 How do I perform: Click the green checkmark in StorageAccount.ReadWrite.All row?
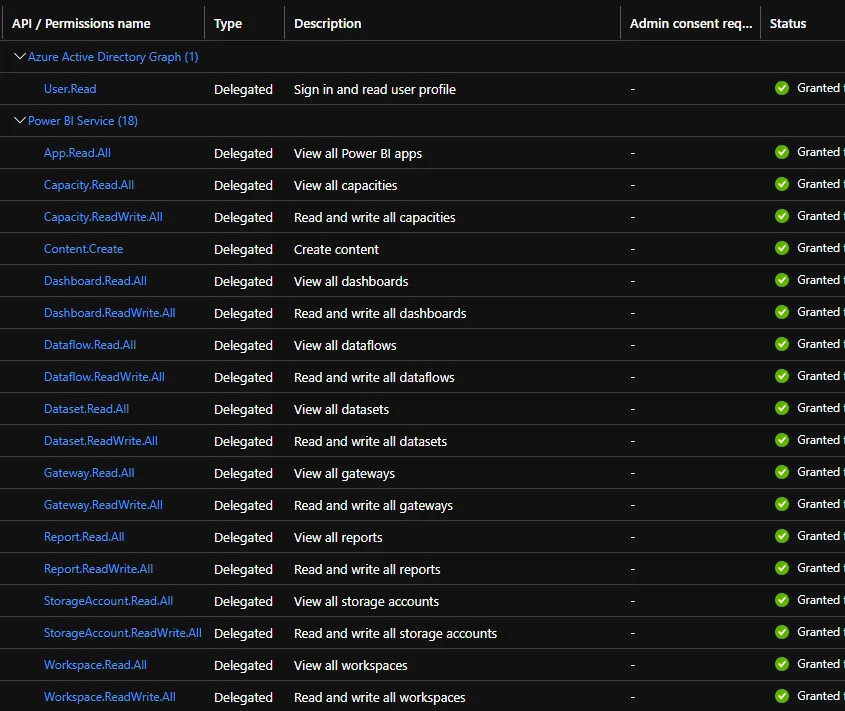(782, 632)
